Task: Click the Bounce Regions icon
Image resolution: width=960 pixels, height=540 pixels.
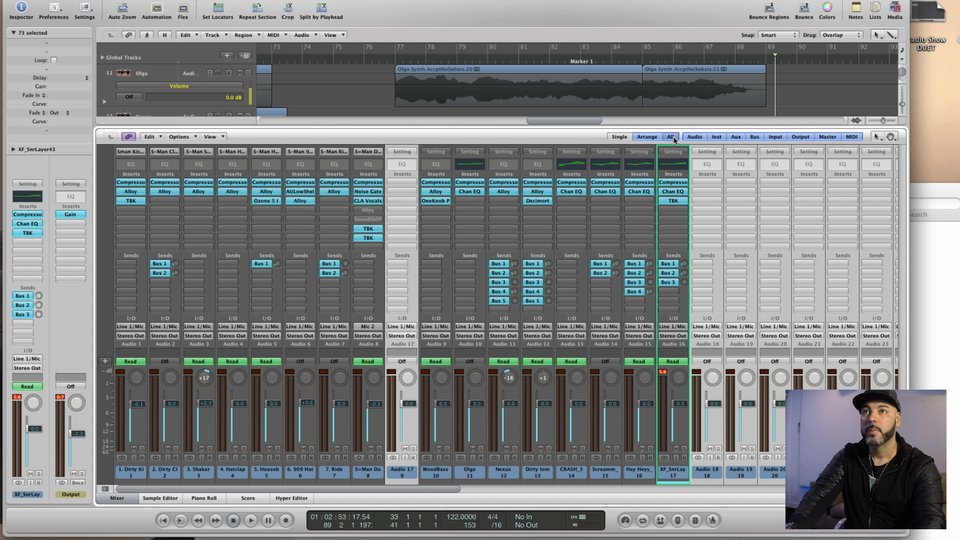Action: coord(769,9)
